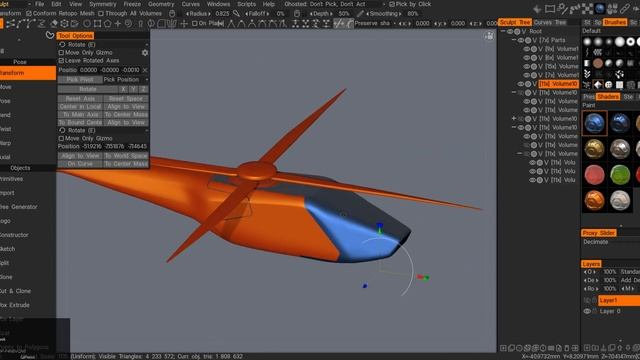Hide the Root node via eye icon
640x360 pixels.
pos(510,31)
